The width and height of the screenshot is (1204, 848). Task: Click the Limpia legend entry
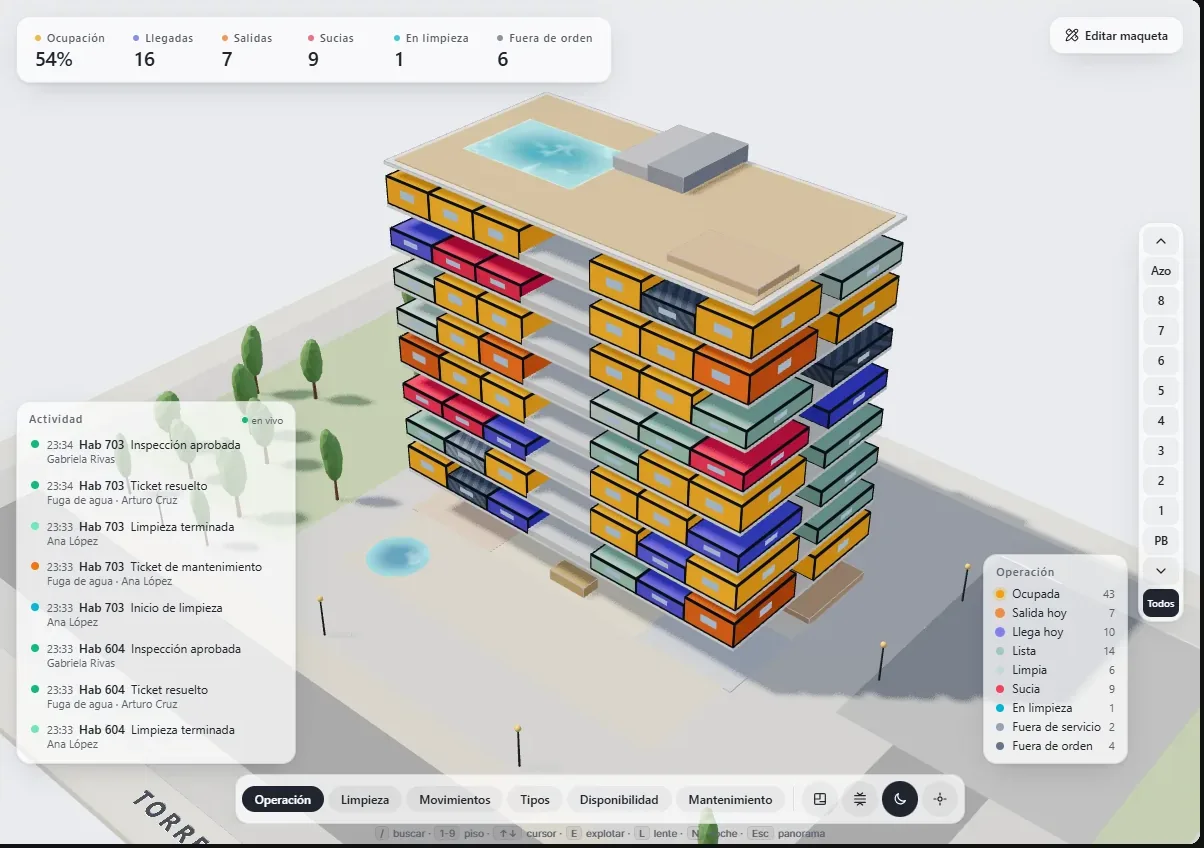click(x=1055, y=670)
